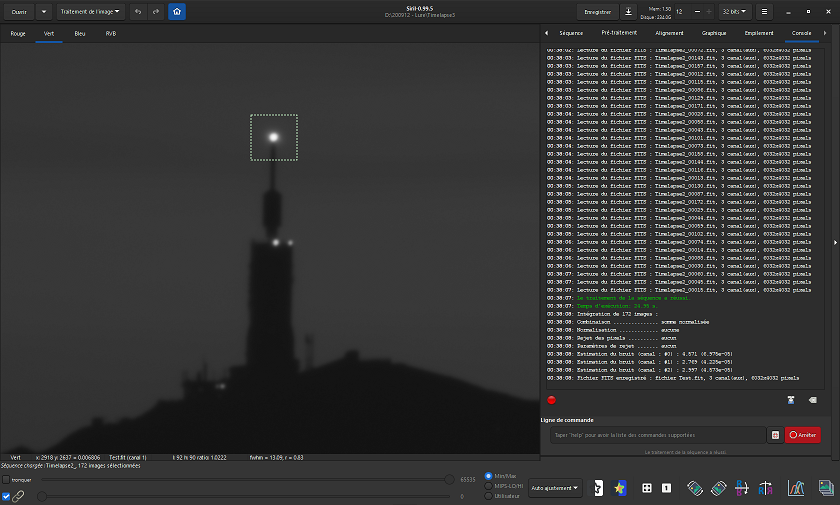Click the upper cut-off slider handle at 65535
This screenshot has width=840, height=505.
click(449, 480)
